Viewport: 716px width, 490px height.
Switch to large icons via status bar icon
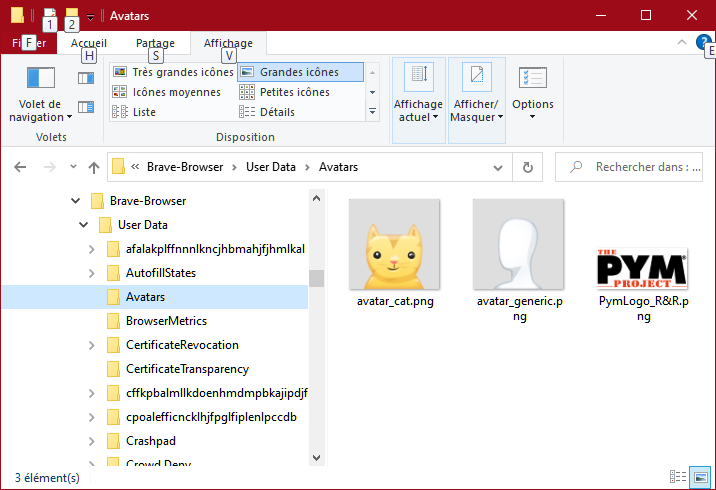(700, 477)
